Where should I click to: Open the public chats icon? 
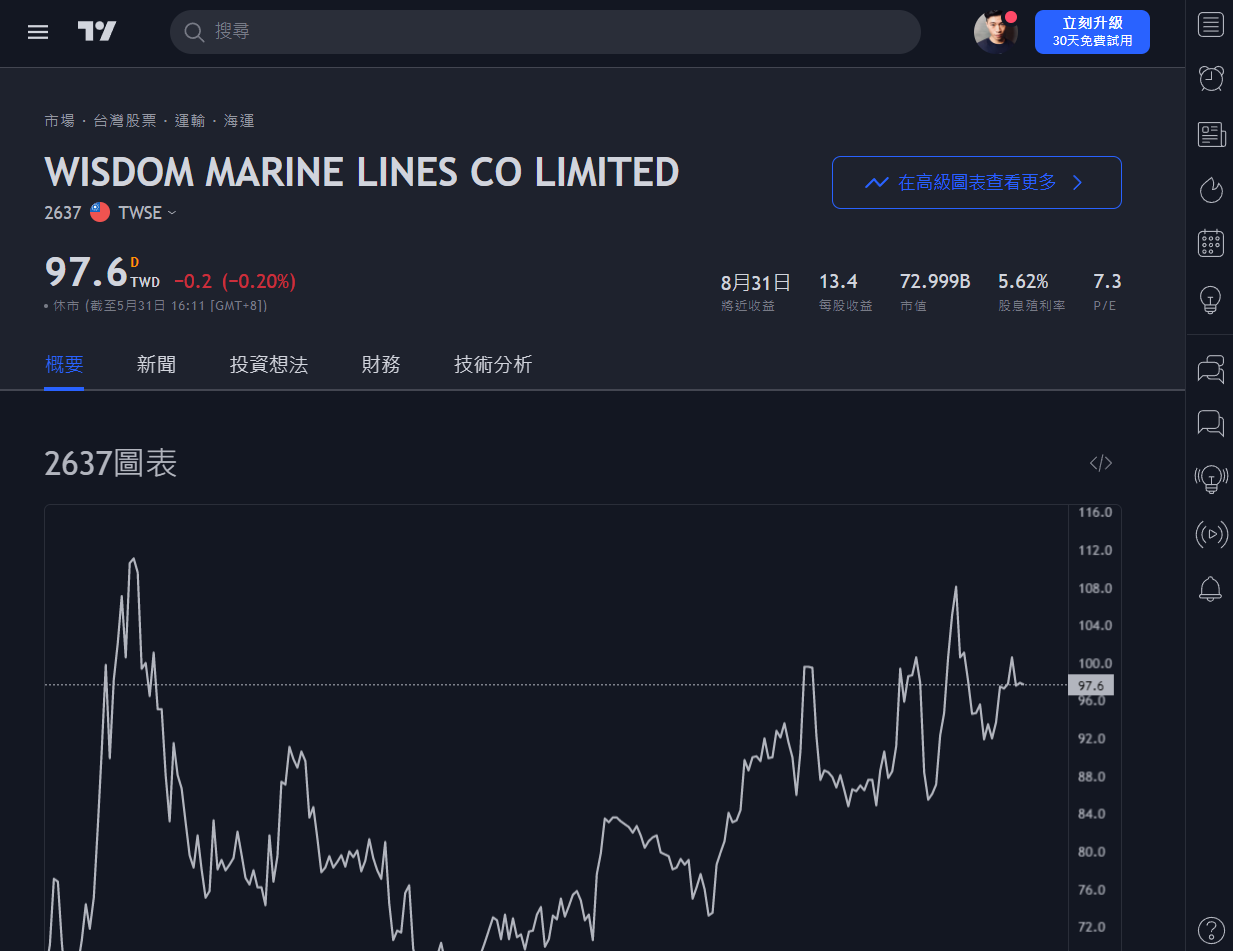pyautogui.click(x=1211, y=369)
